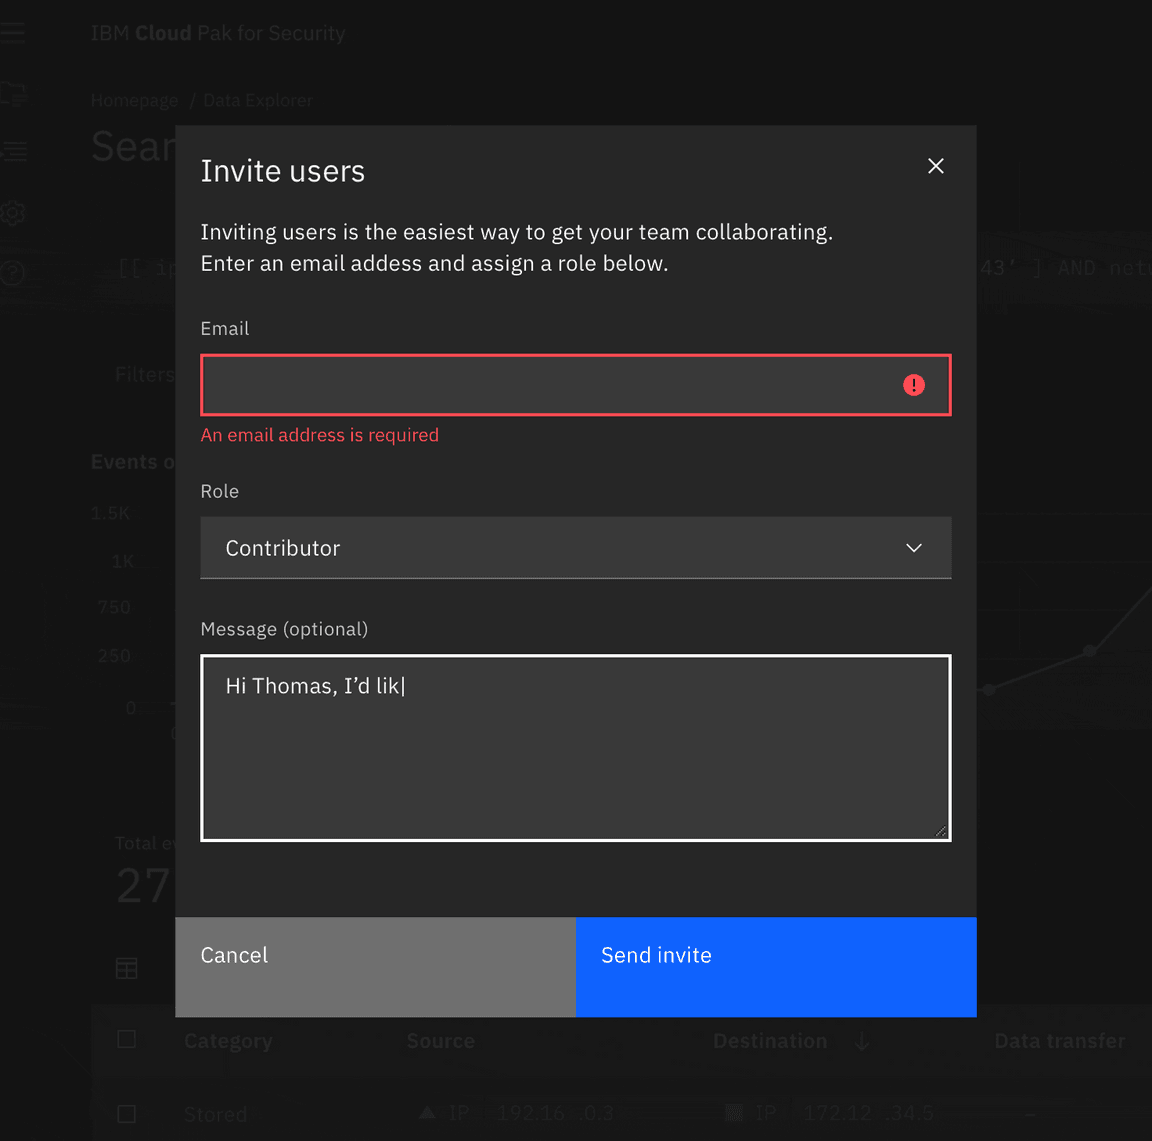1152x1141 pixels.
Task: Click the settings gear sidebar icon
Action: (12, 213)
